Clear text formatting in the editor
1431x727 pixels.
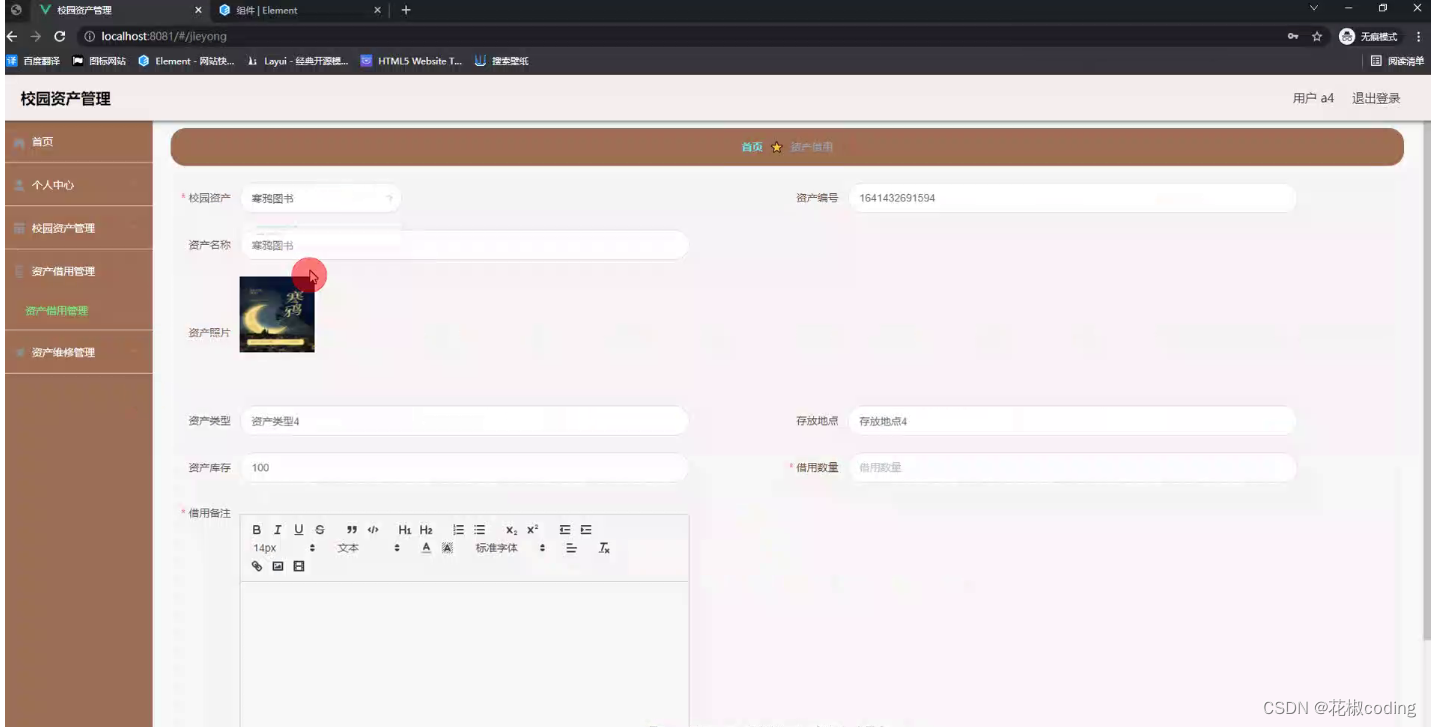(604, 548)
